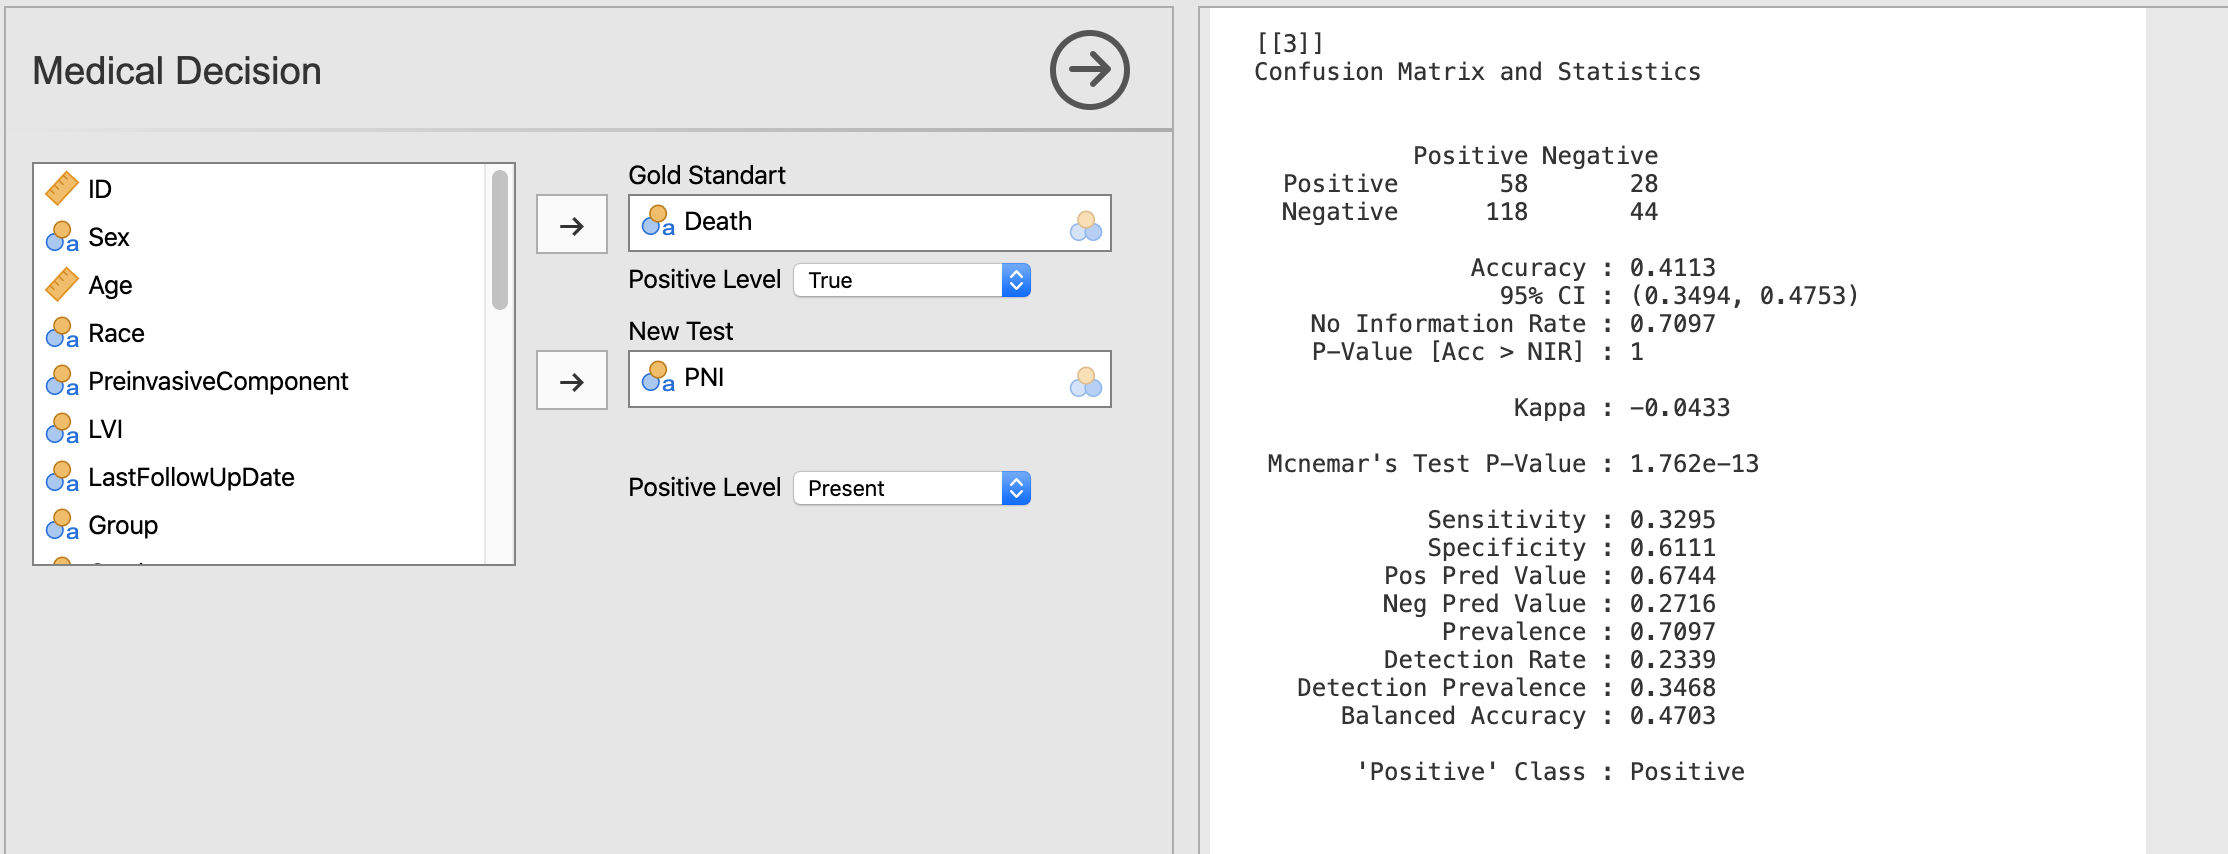This screenshot has height=854, width=2228.
Task: Click the blue stepper arrows beside Present
Action: point(1016,488)
